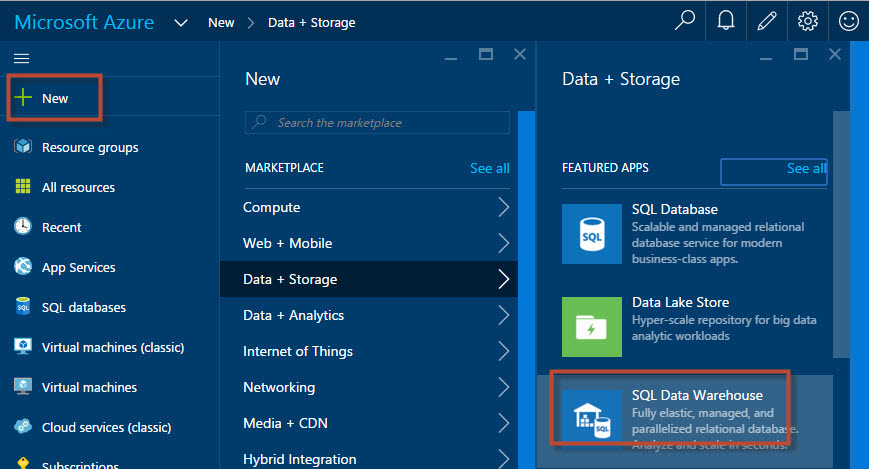
Task: Click See all link under Marketplace
Action: 489,168
